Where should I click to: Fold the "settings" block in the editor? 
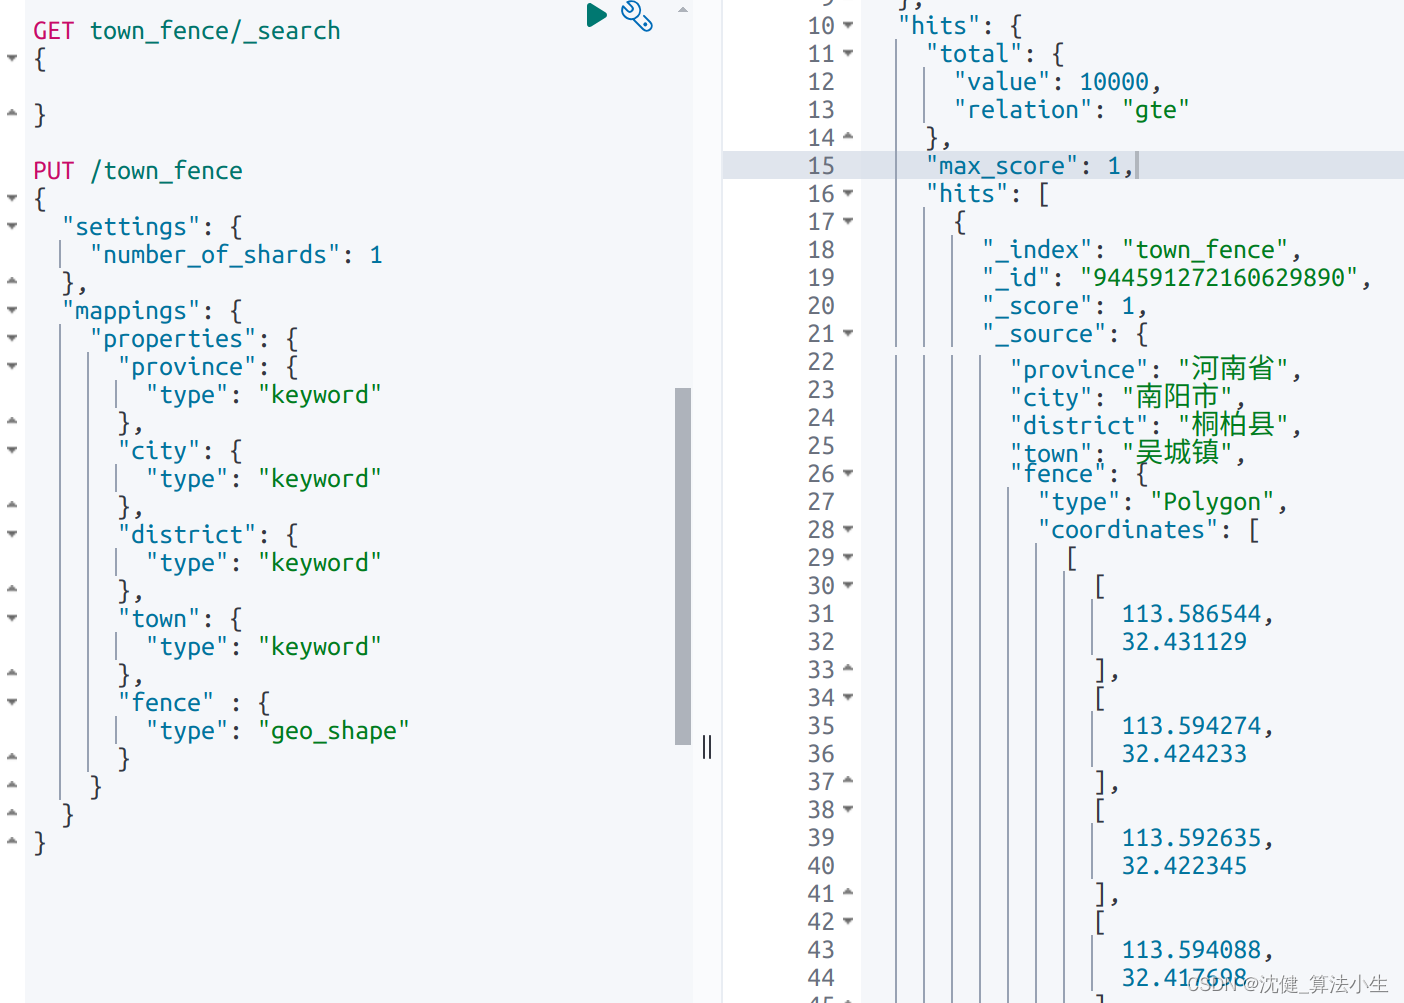pyautogui.click(x=12, y=227)
